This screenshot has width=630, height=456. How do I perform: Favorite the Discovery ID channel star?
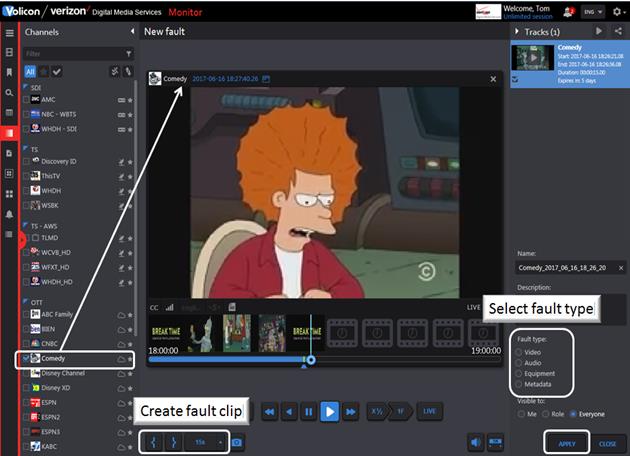(130, 162)
